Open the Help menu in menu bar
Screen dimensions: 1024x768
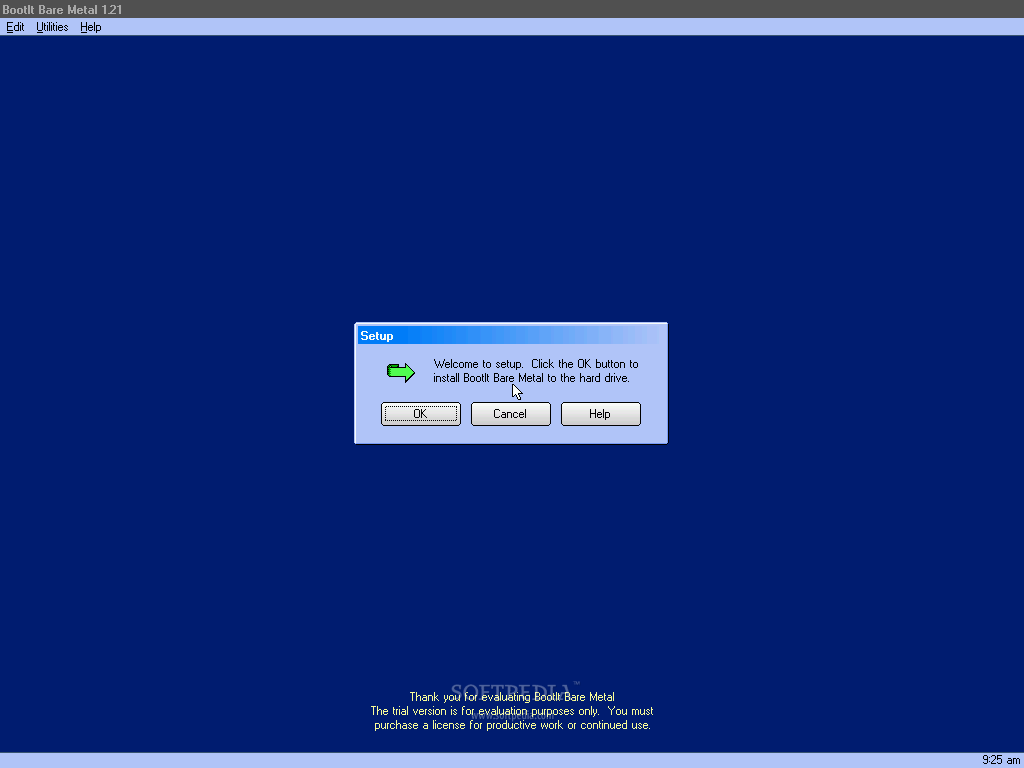(91, 27)
